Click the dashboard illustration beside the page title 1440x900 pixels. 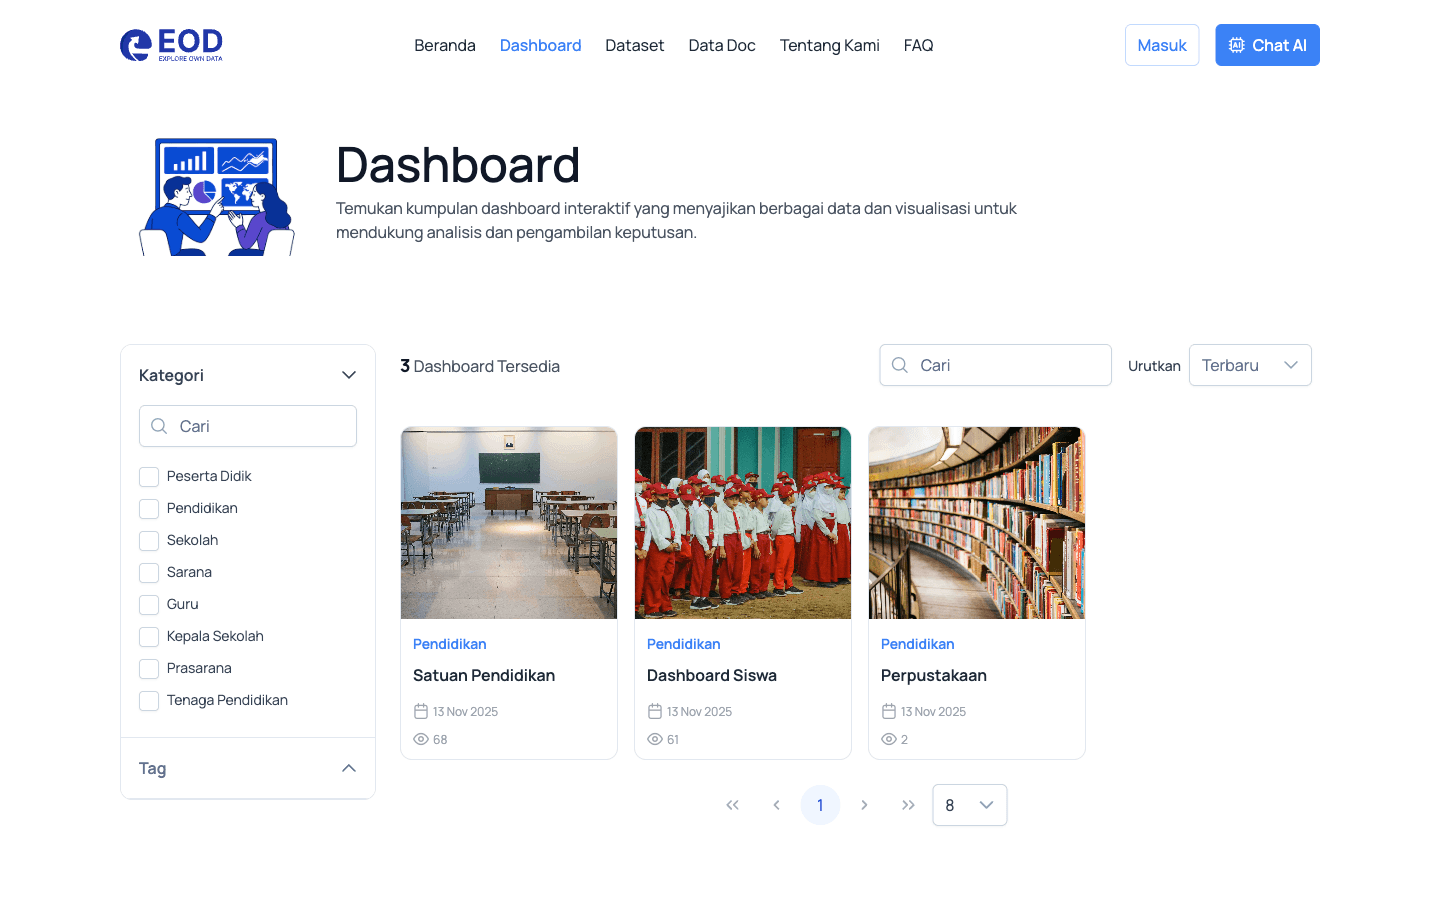(x=216, y=197)
